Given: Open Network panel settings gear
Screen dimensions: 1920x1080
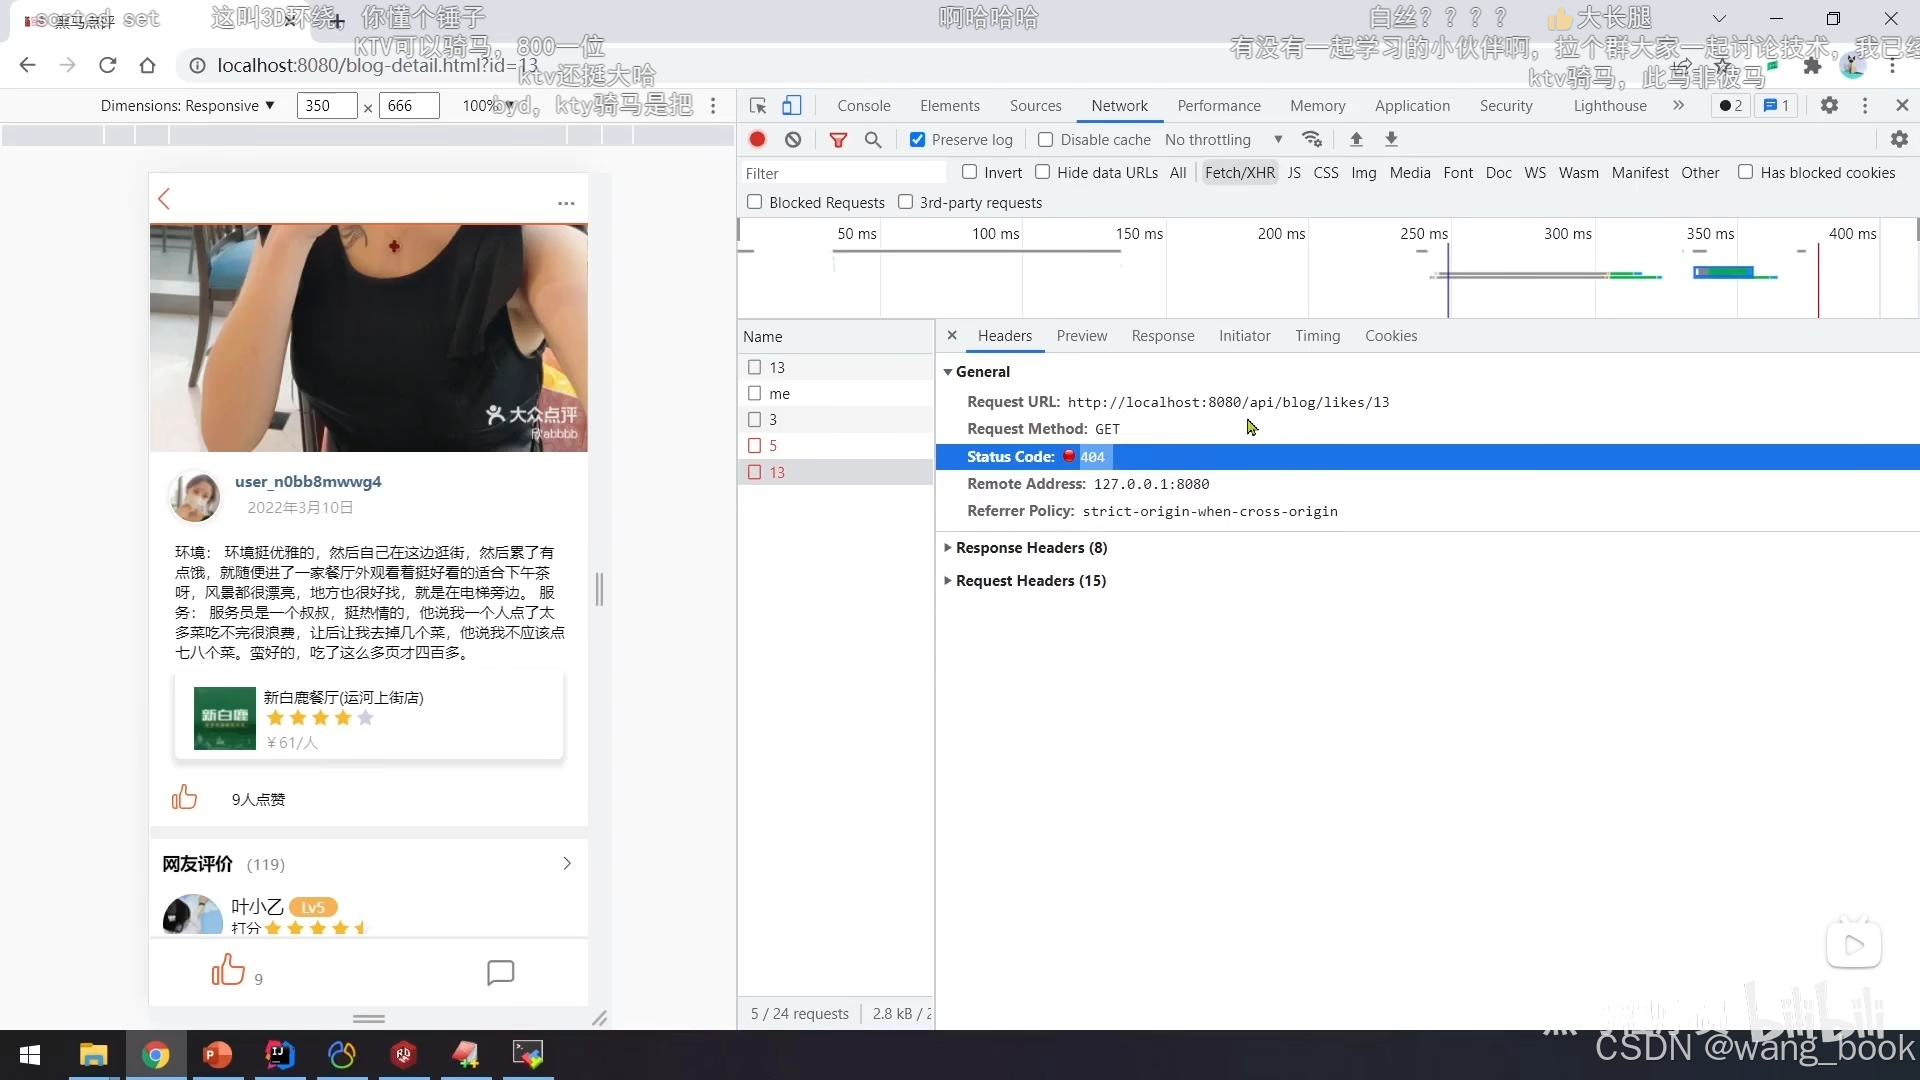Looking at the screenshot, I should coord(1899,140).
